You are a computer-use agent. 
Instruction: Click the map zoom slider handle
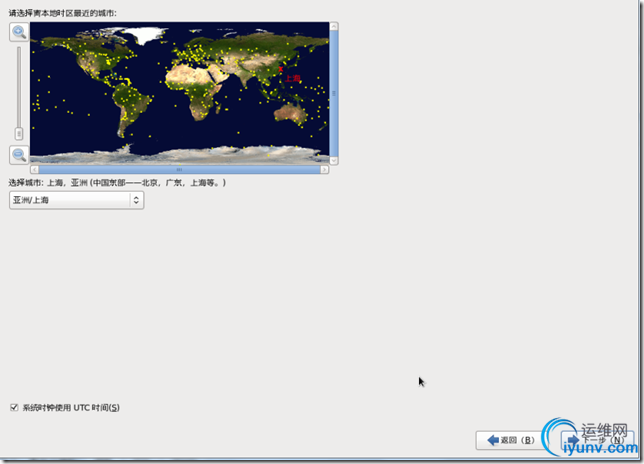[x=19, y=133]
